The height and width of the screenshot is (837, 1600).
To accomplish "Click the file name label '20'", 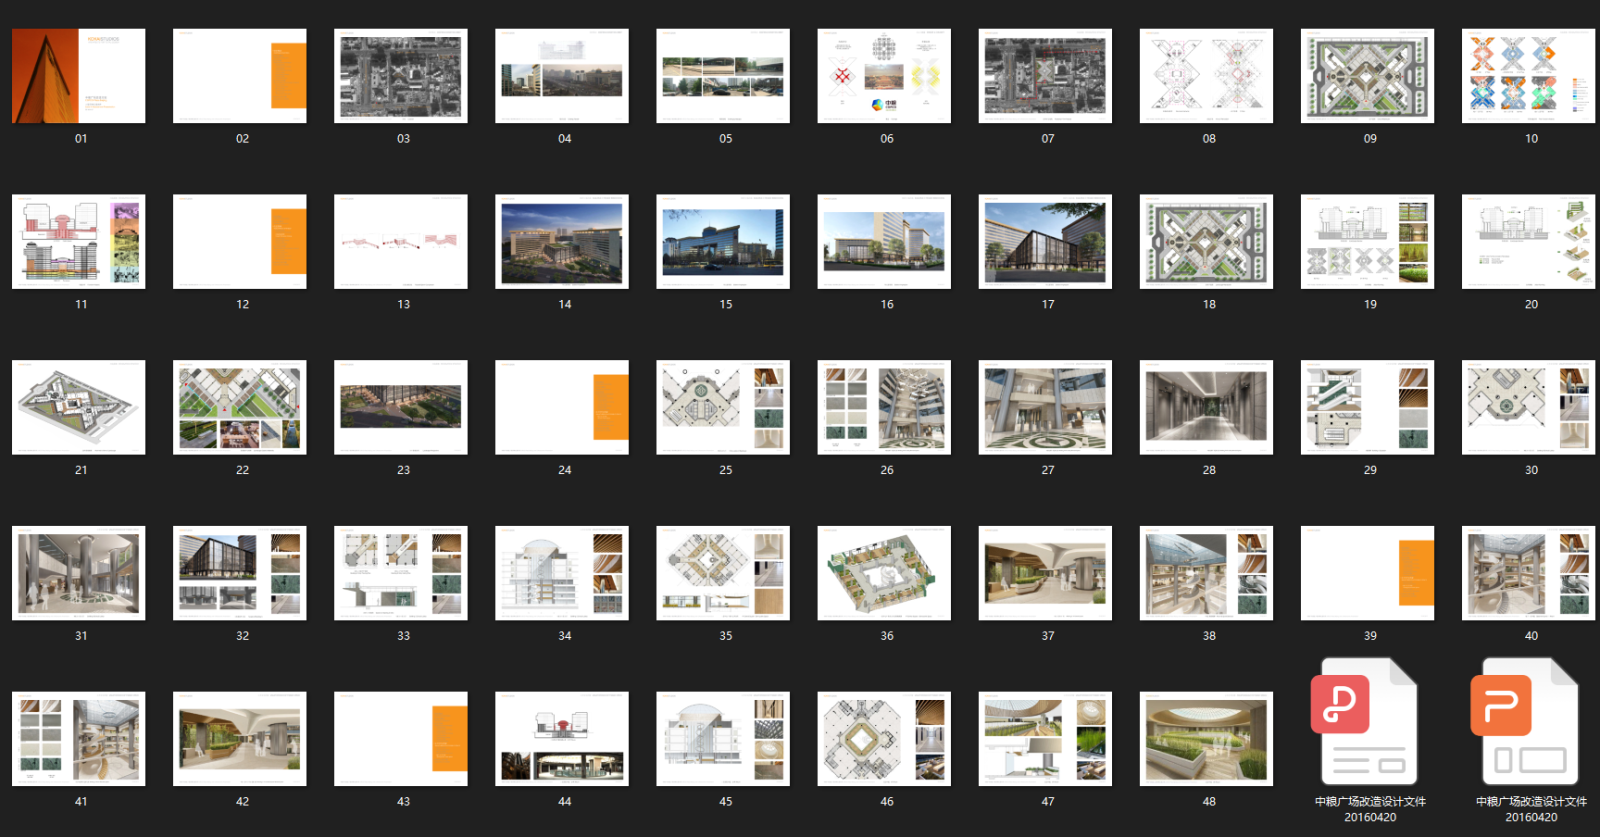I will click(1531, 305).
